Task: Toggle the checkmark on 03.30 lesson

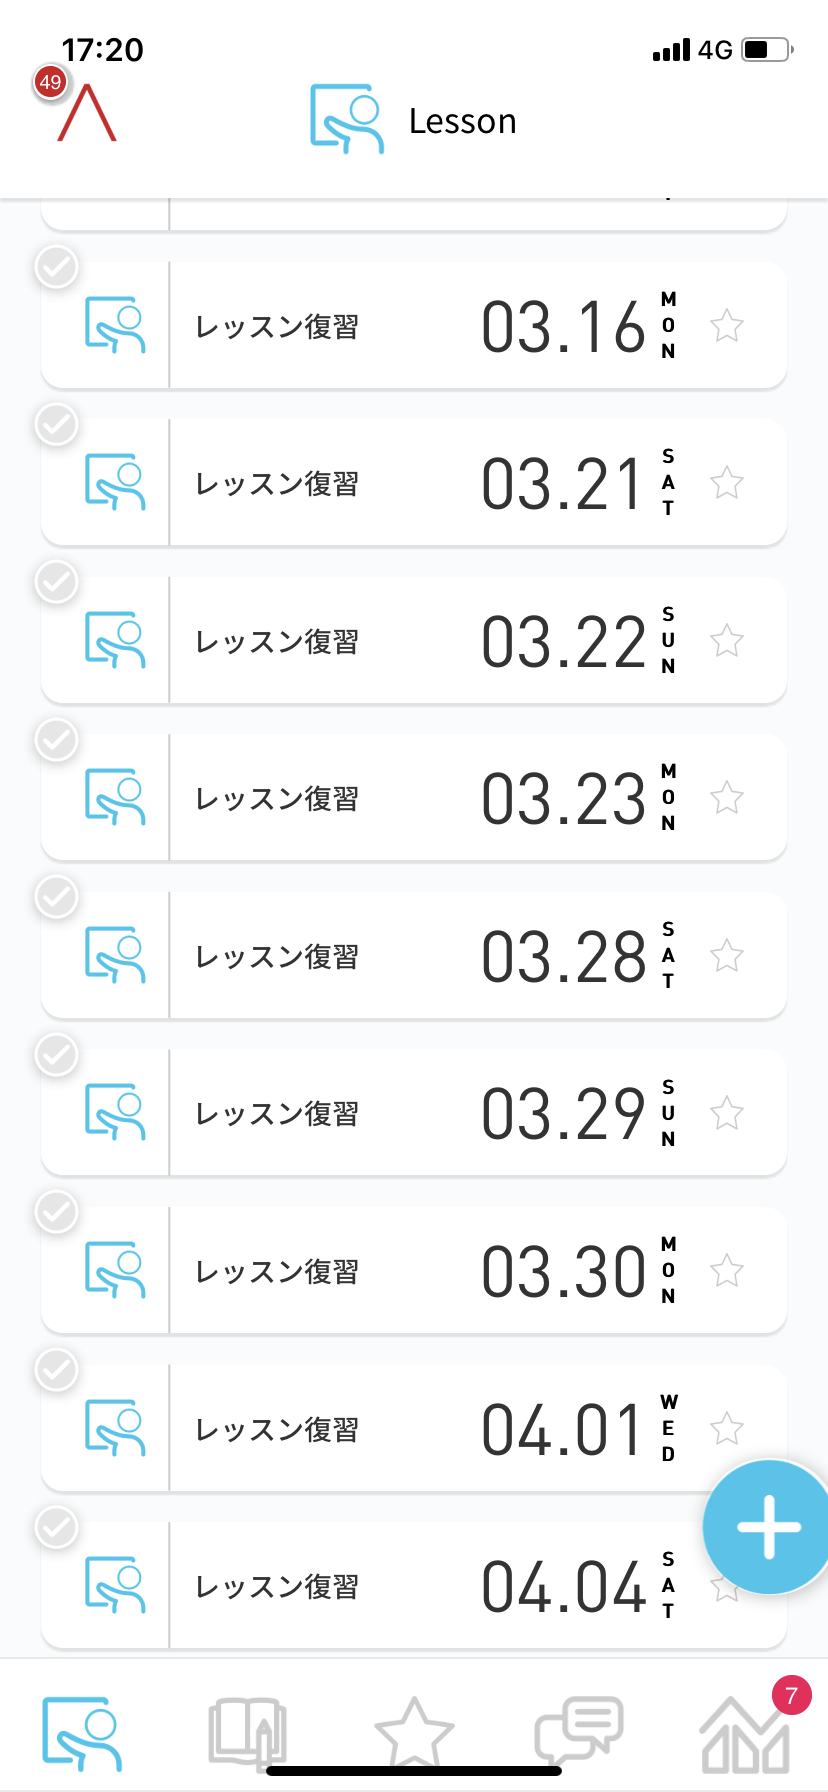Action: coord(57,1212)
